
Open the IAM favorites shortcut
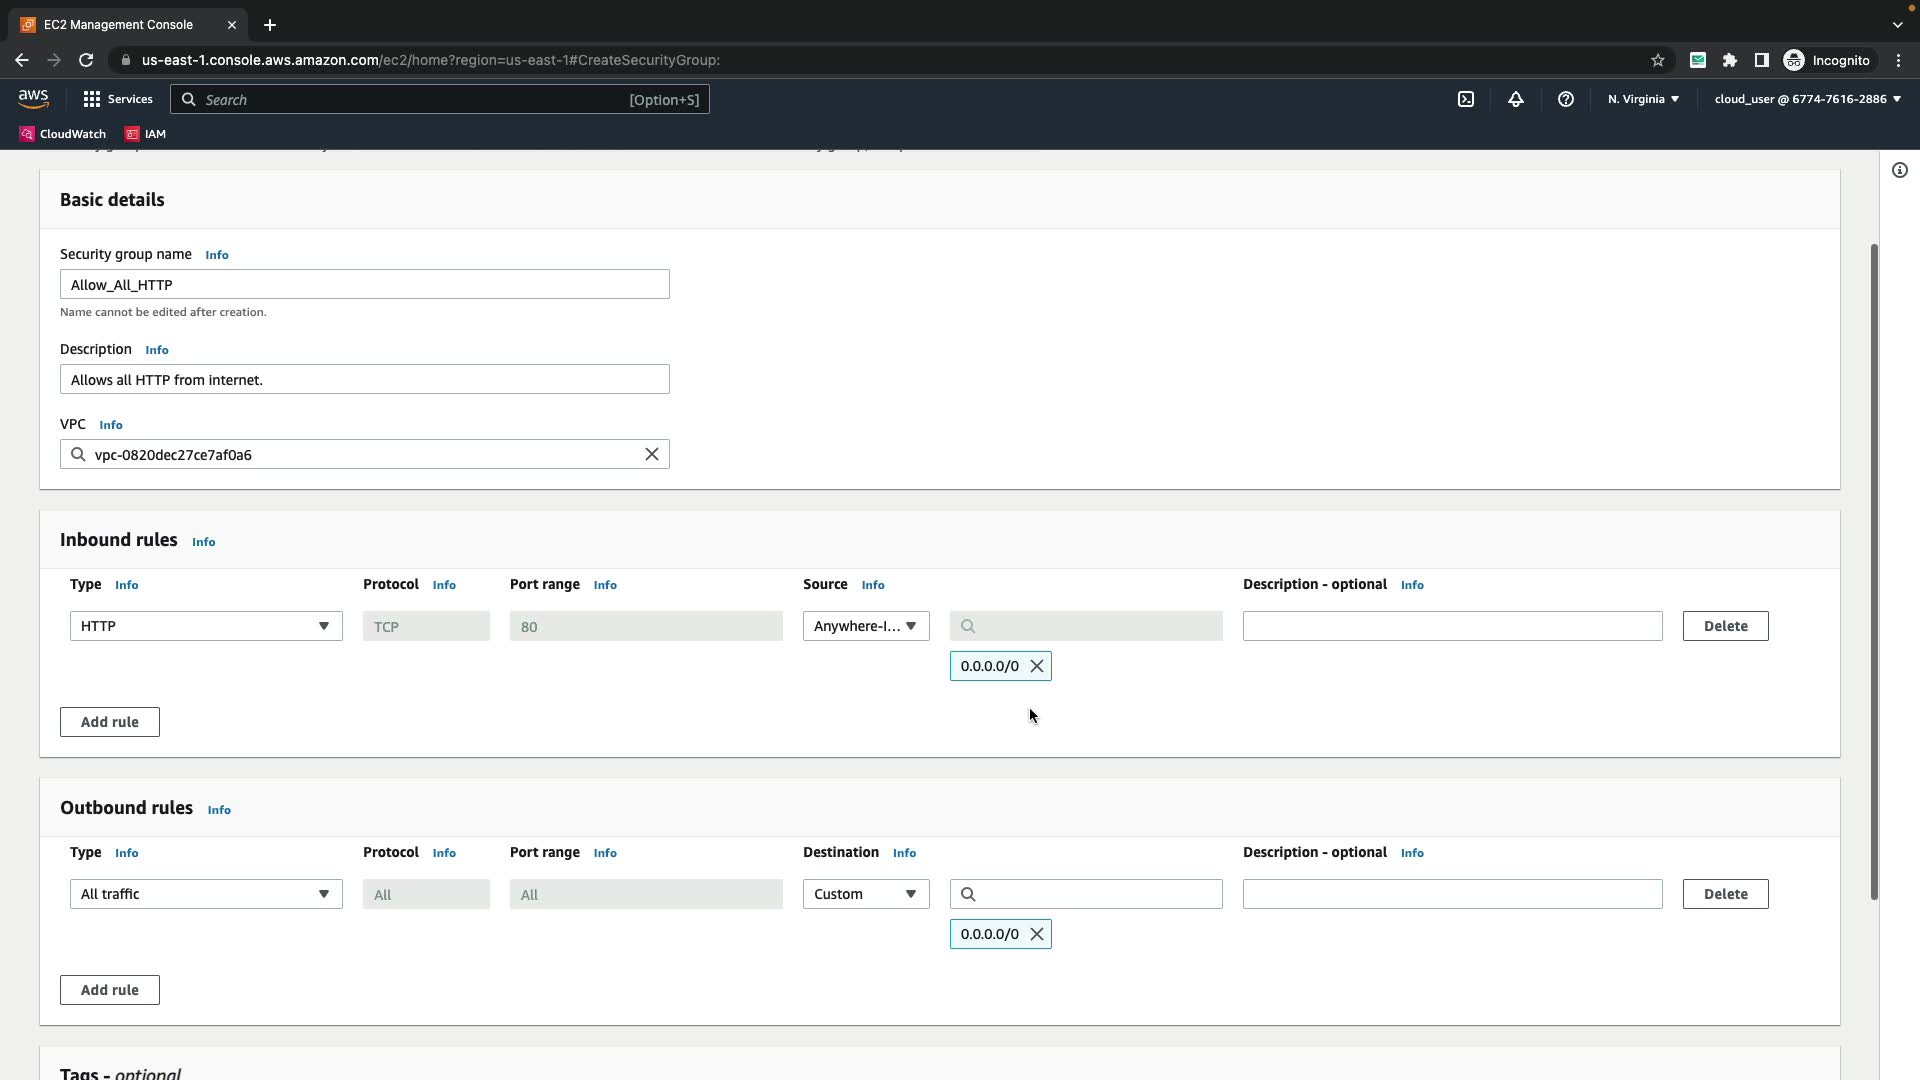[x=146, y=134]
